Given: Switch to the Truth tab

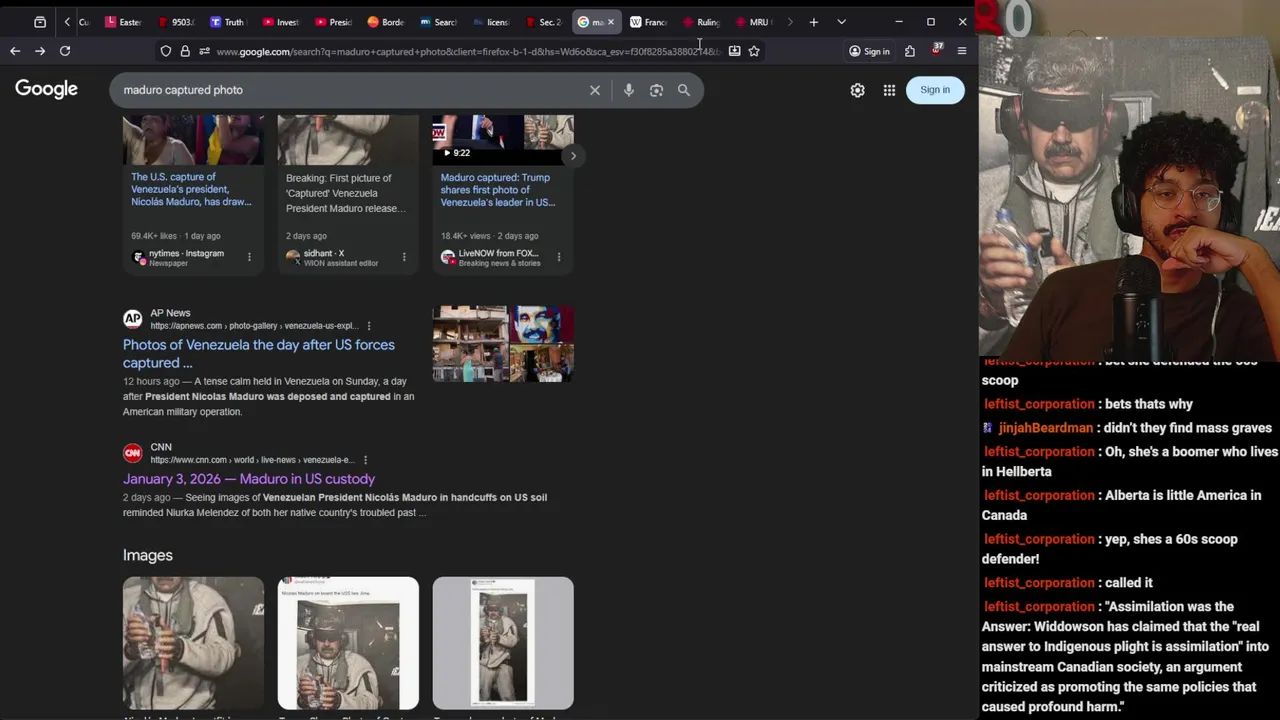Looking at the screenshot, I should pos(227,22).
